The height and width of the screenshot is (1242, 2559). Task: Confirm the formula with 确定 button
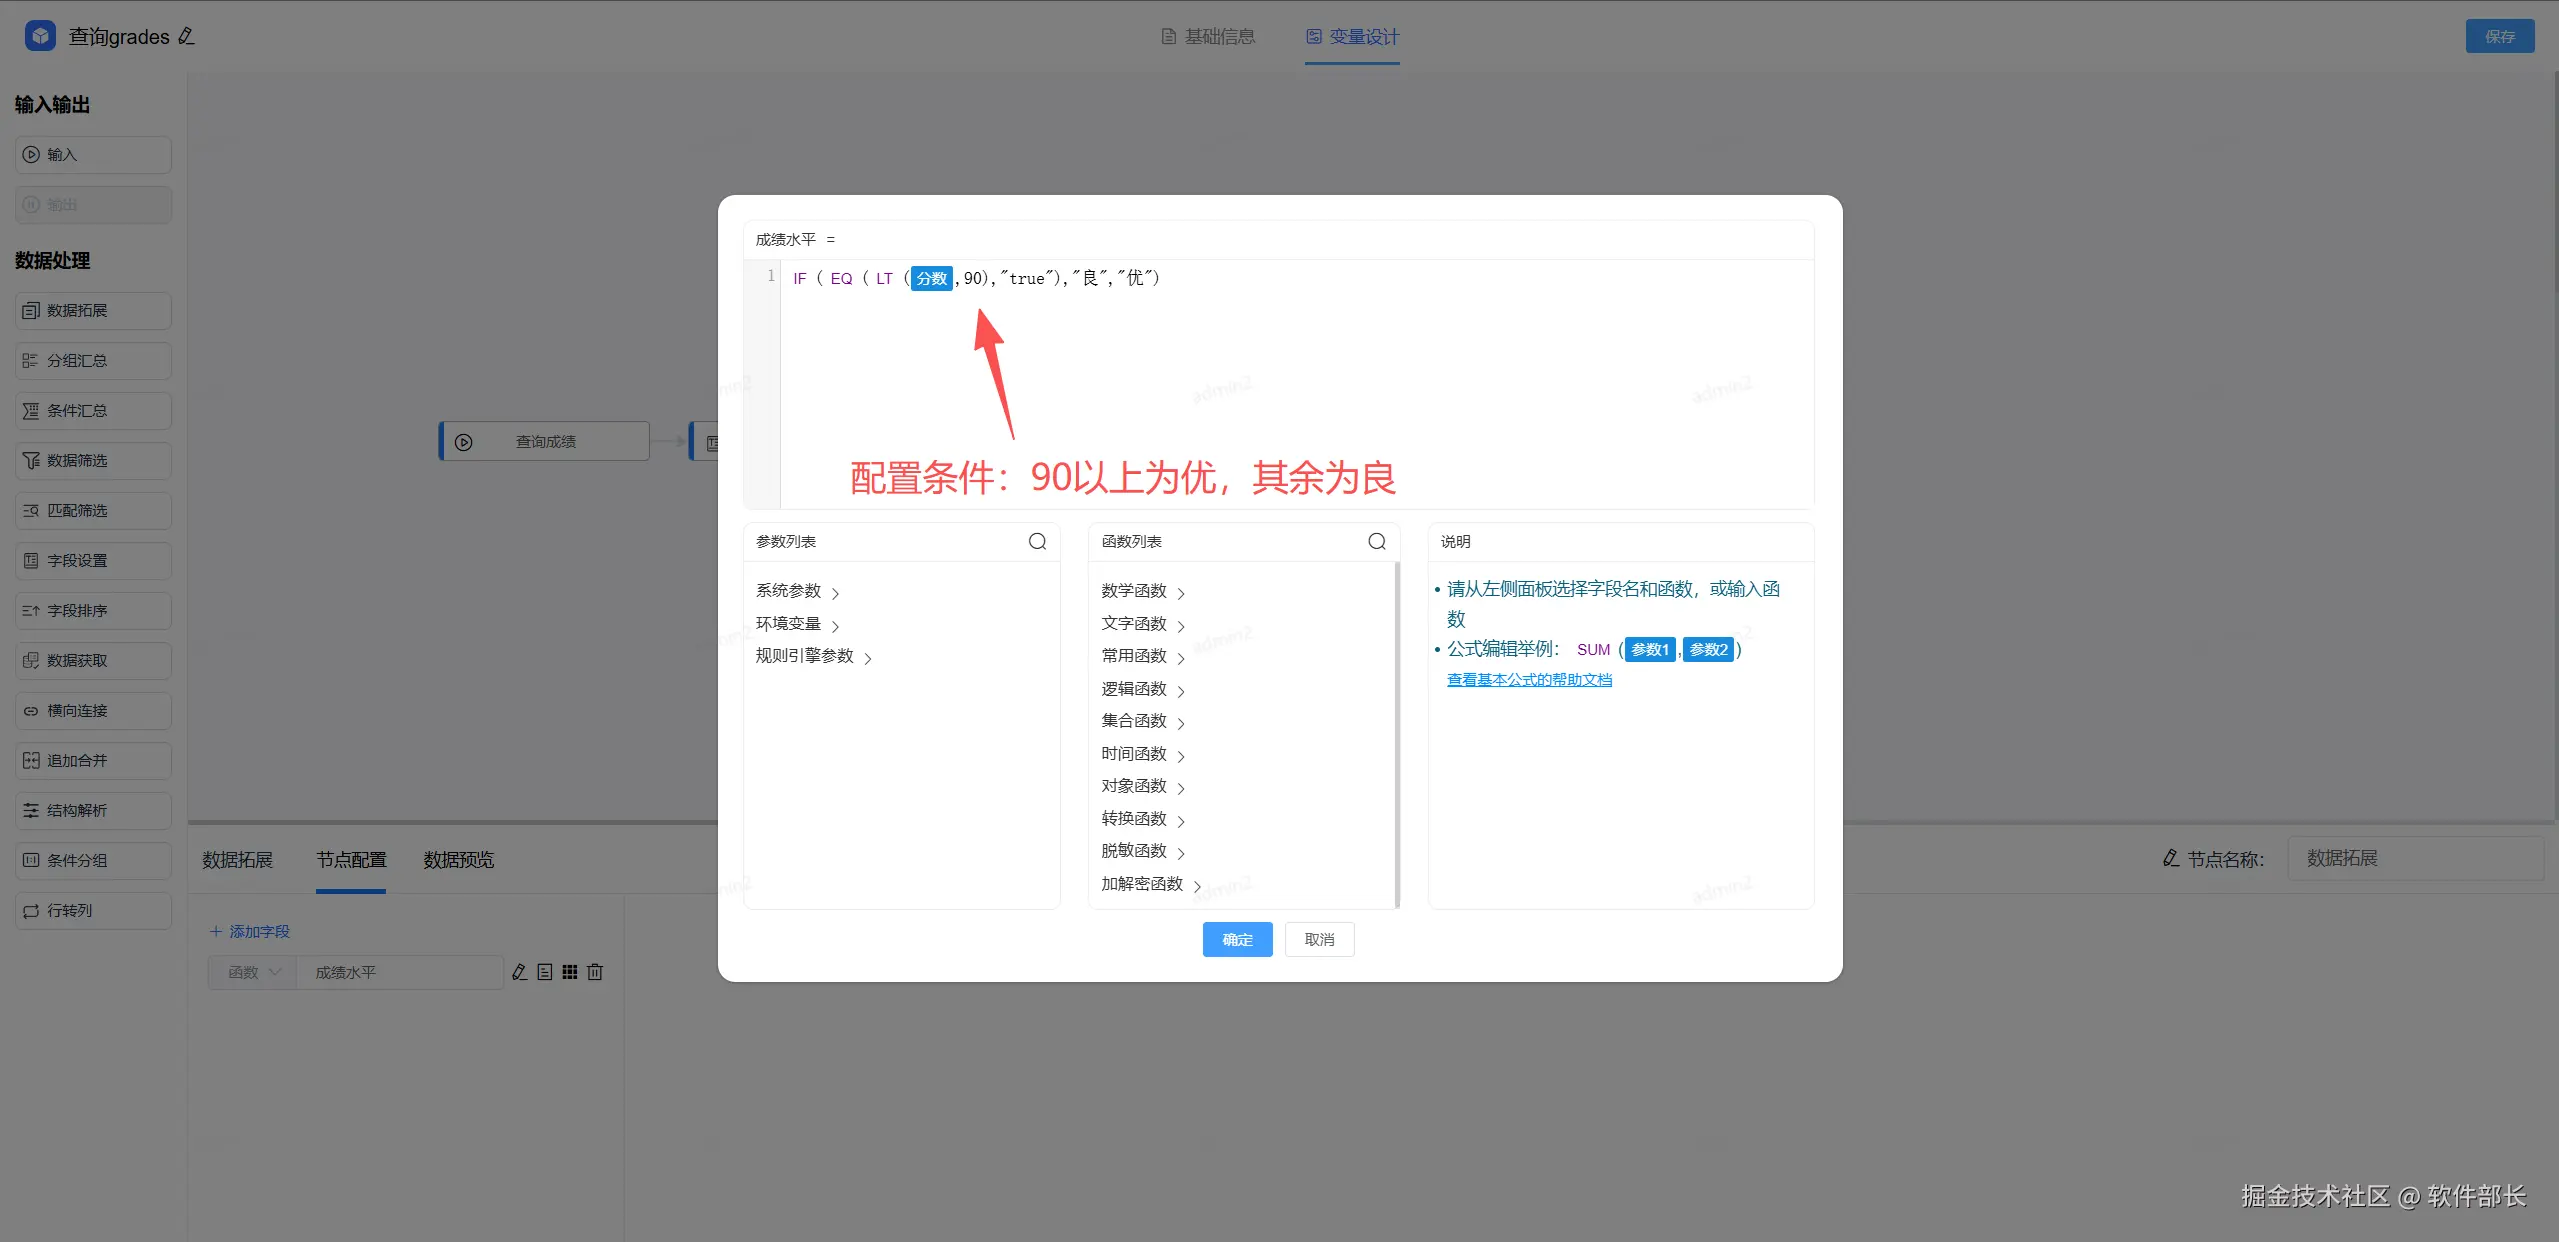[1237, 940]
